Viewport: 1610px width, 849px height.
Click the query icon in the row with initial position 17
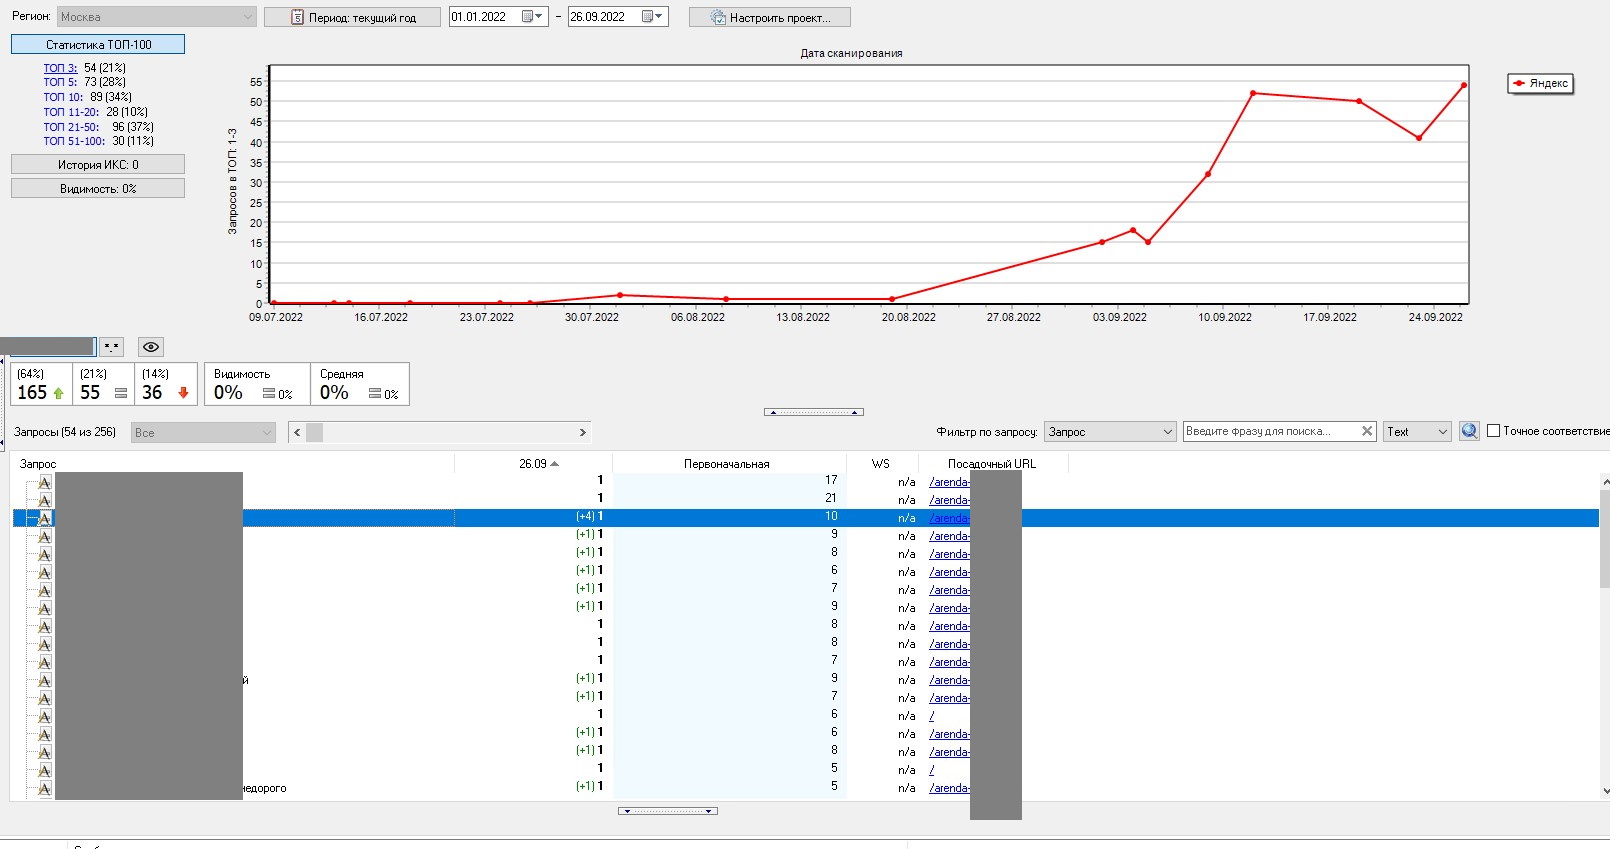[x=45, y=482]
